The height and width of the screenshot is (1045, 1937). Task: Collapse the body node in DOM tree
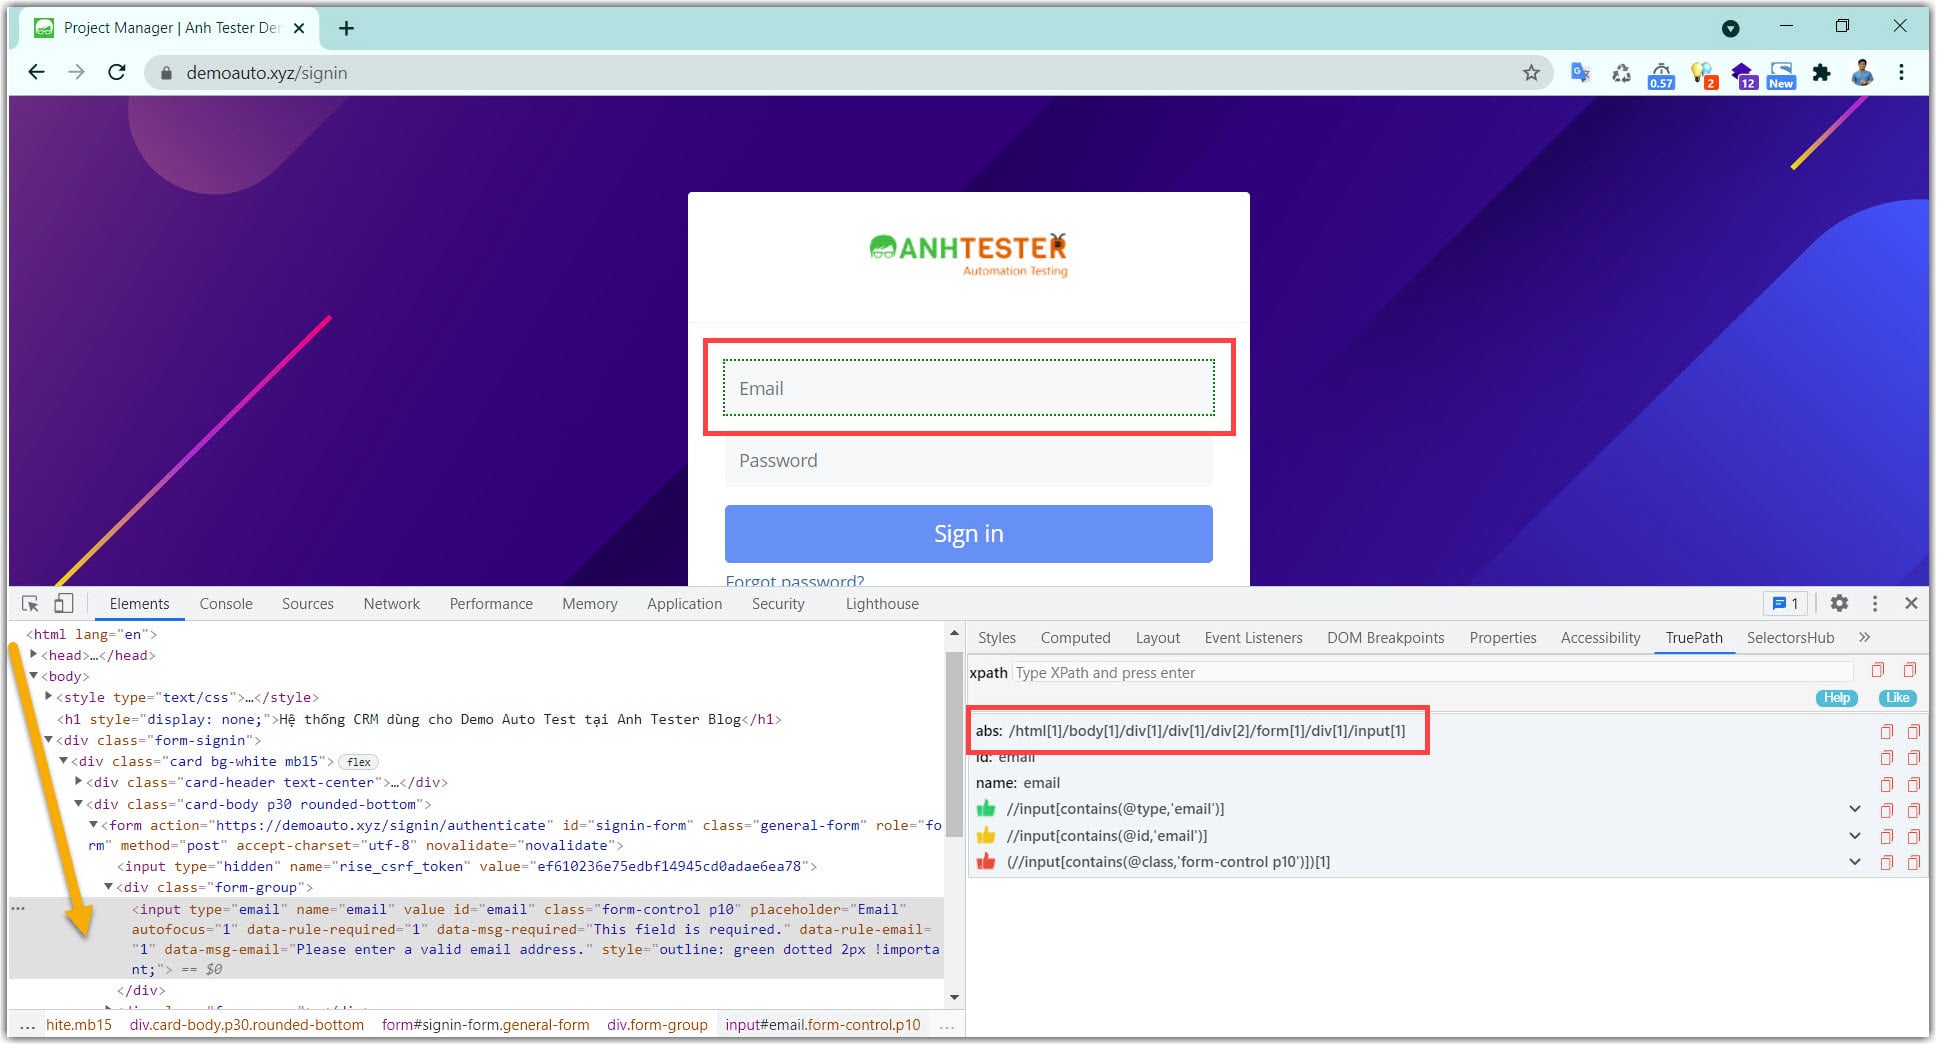pos(34,676)
